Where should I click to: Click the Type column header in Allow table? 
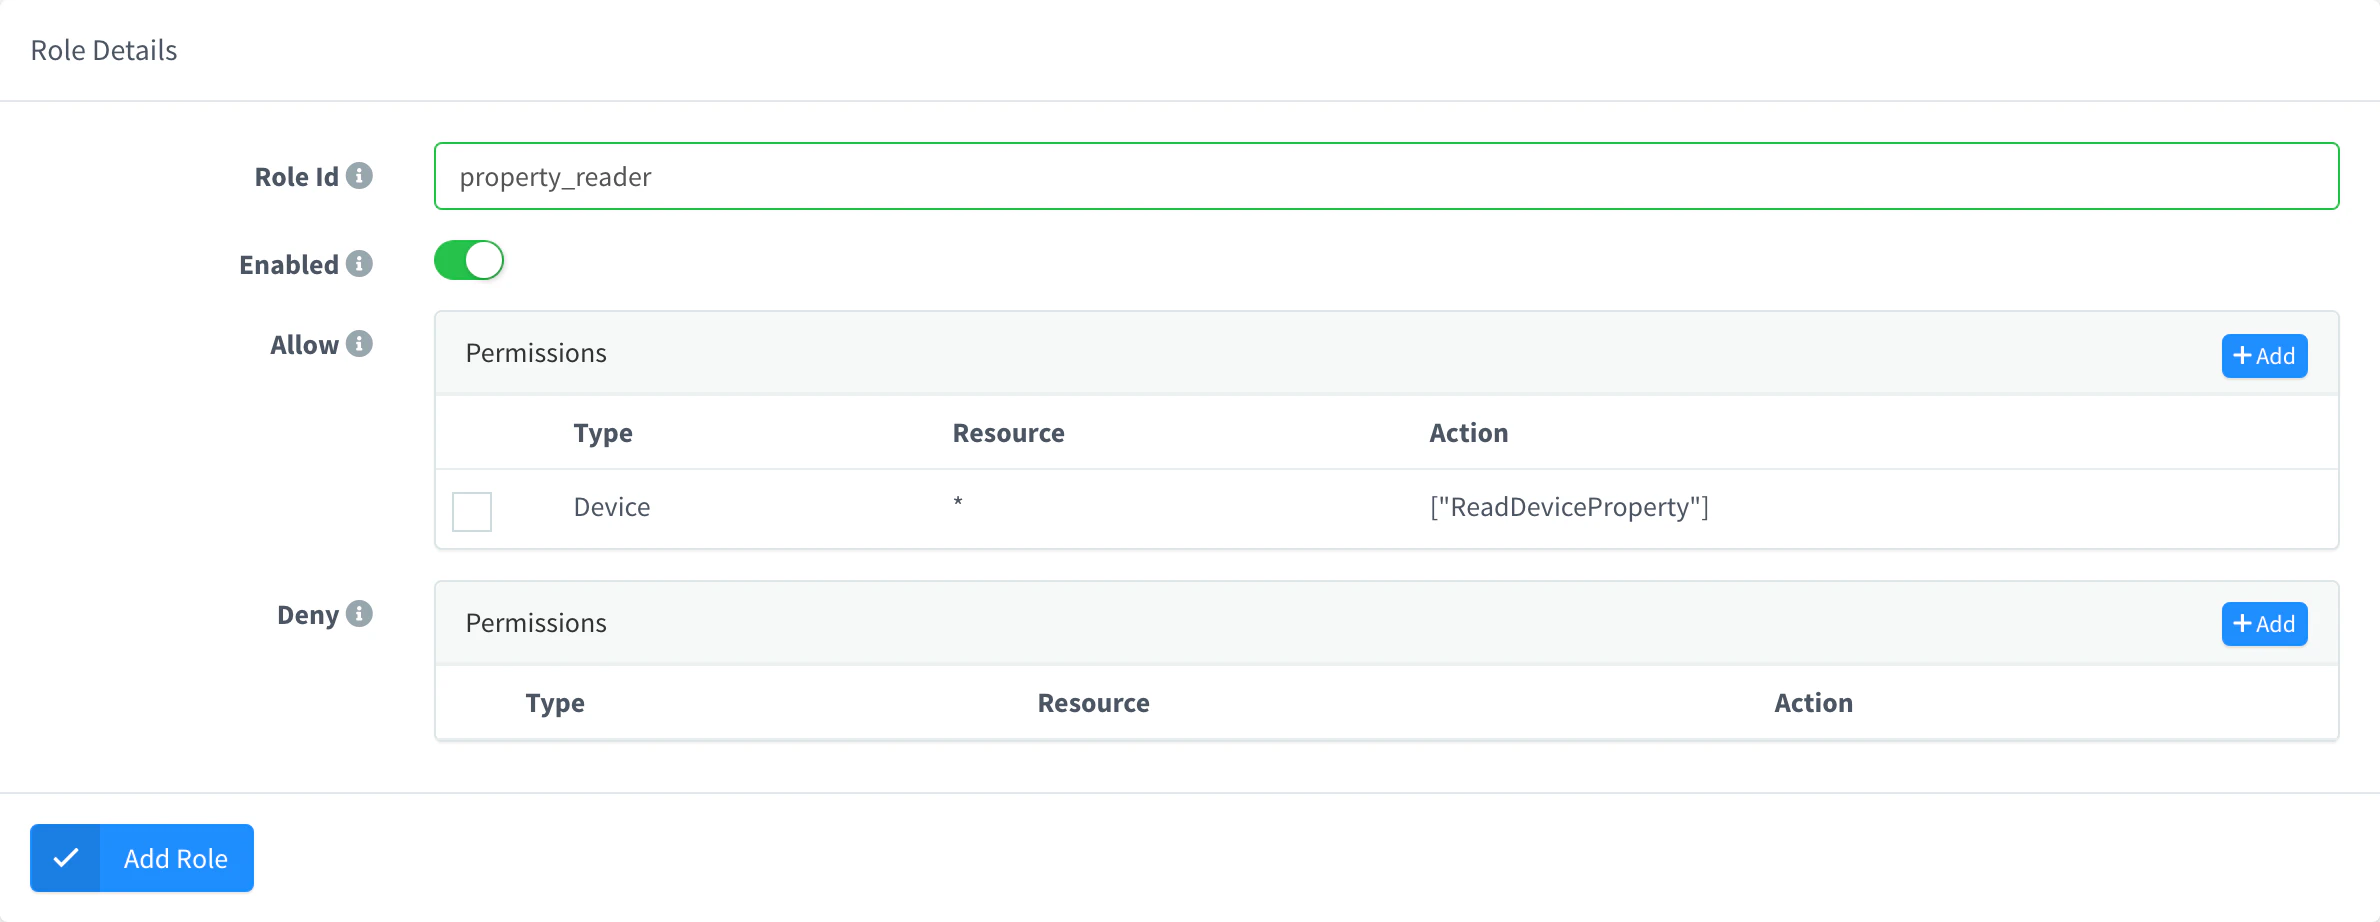click(x=603, y=433)
